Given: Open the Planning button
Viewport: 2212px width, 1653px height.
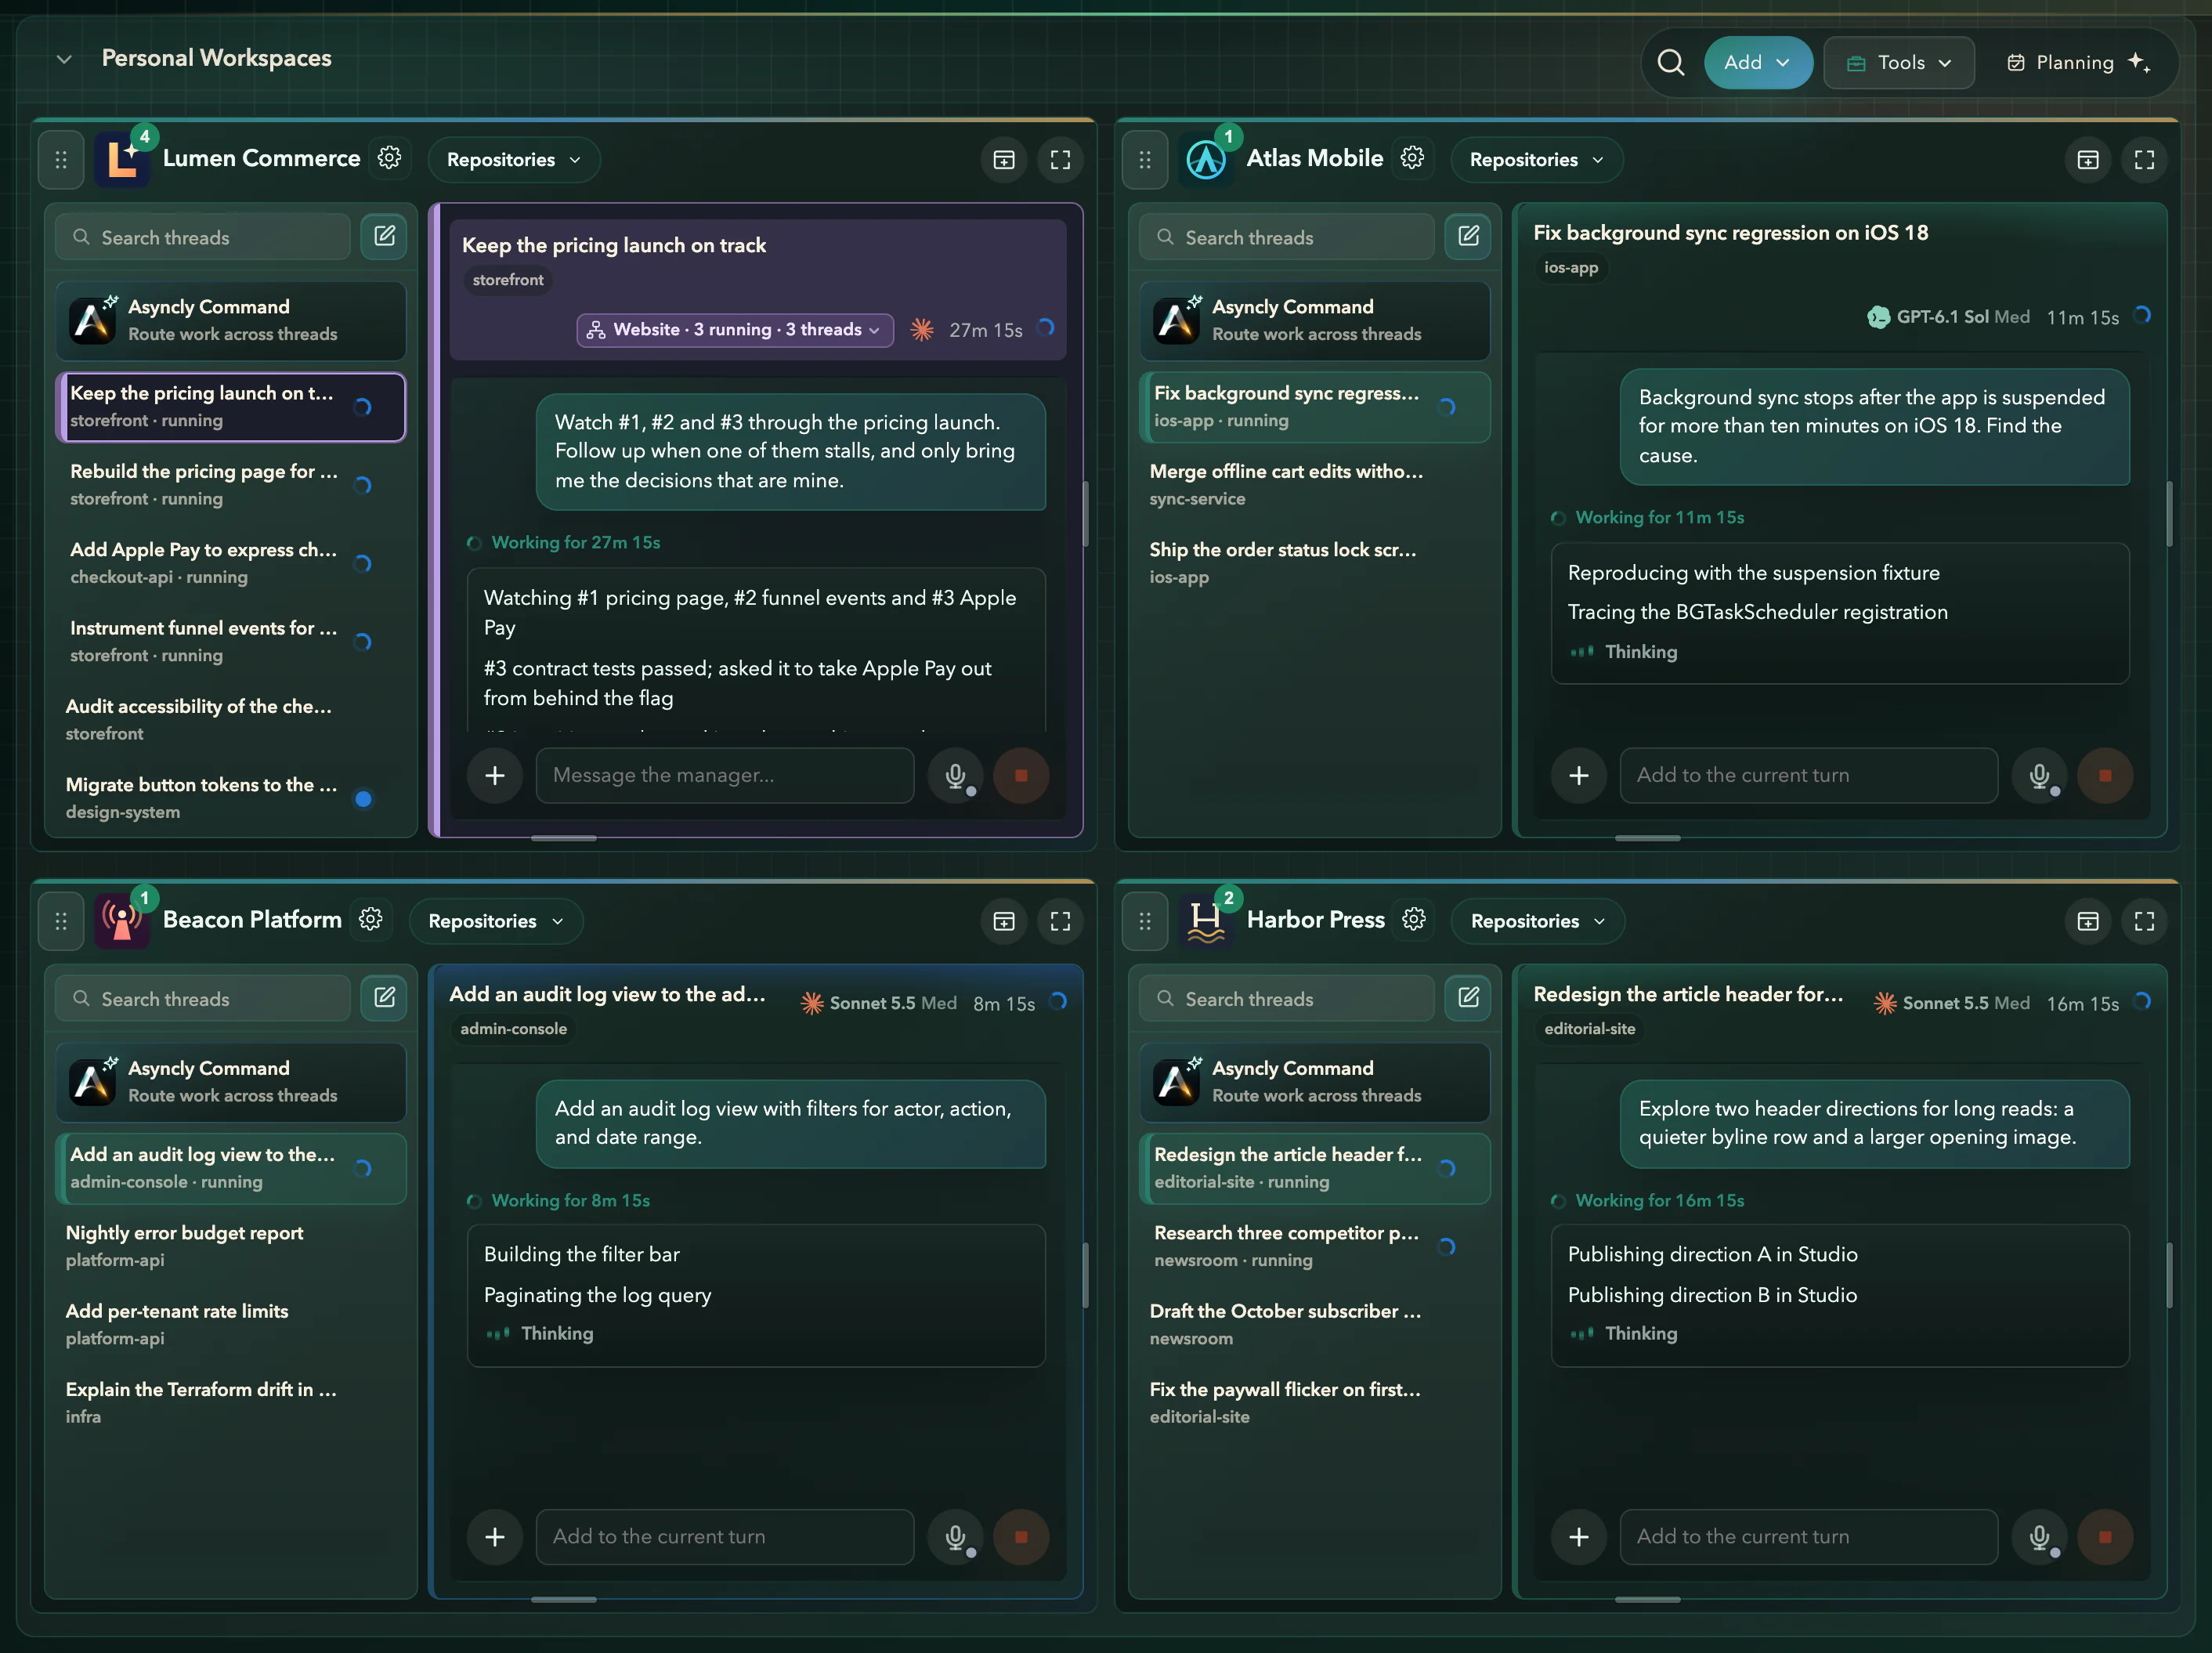Looking at the screenshot, I should 2078,62.
